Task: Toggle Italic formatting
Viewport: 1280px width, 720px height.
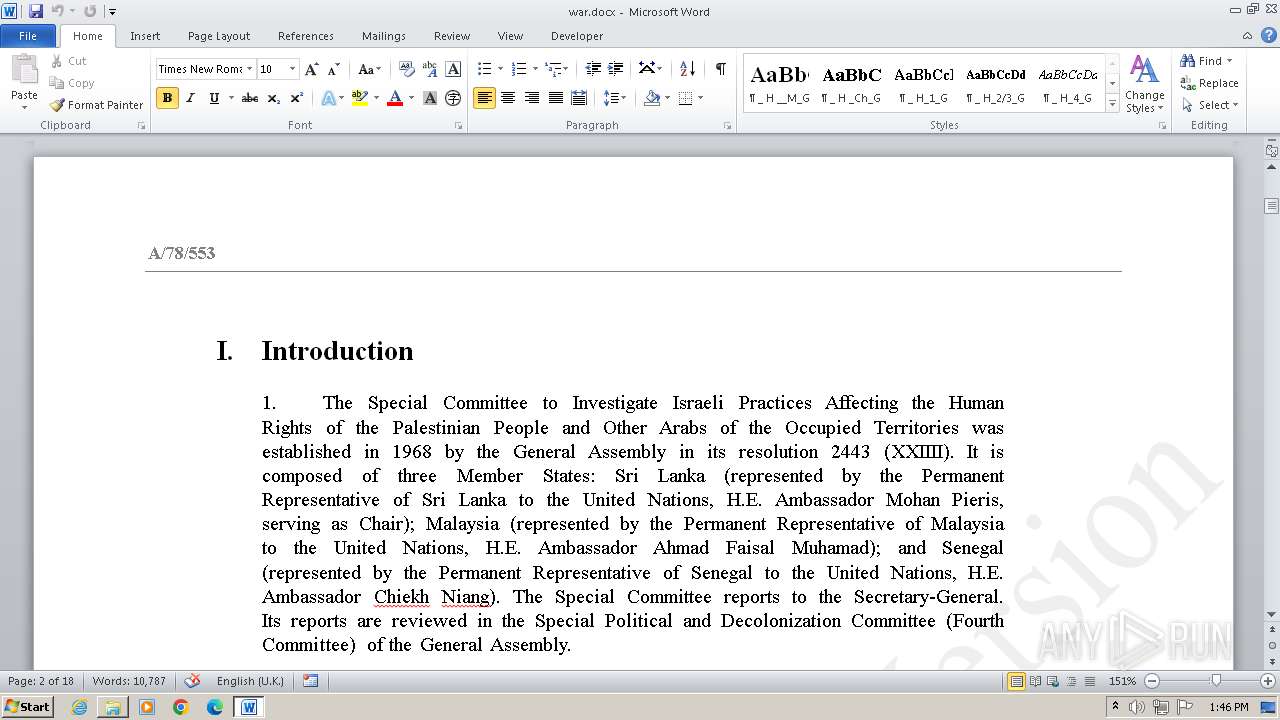Action: pyautogui.click(x=190, y=98)
